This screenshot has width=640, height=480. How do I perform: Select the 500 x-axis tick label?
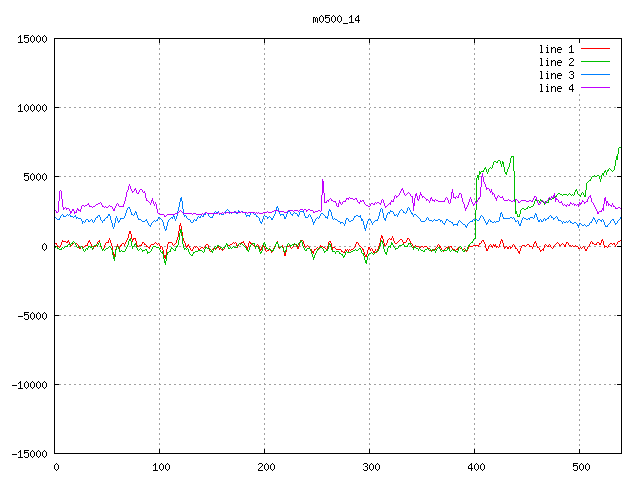(580, 467)
